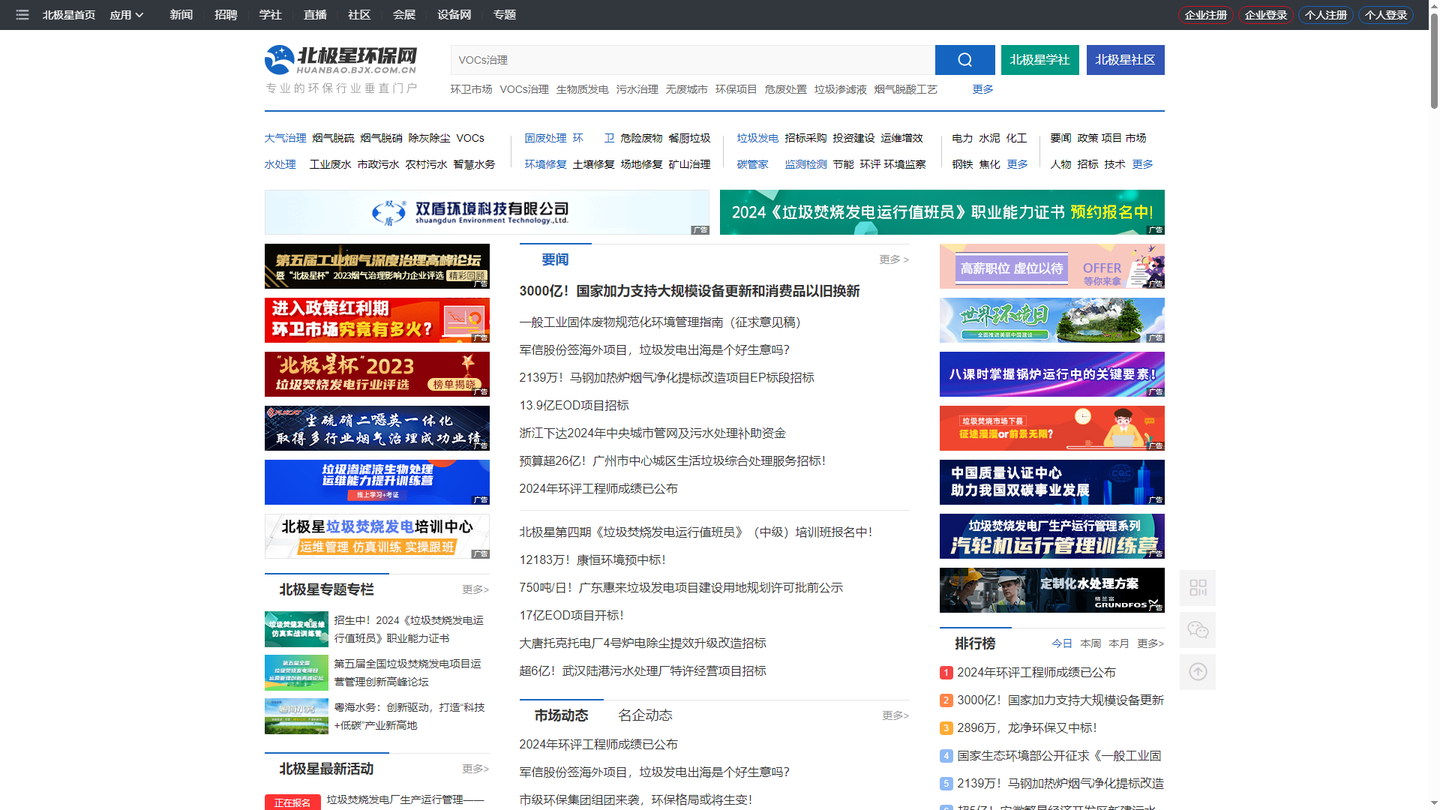Select 本月 in the ranking tabs
The width and height of the screenshot is (1440, 810).
pos(1119,643)
